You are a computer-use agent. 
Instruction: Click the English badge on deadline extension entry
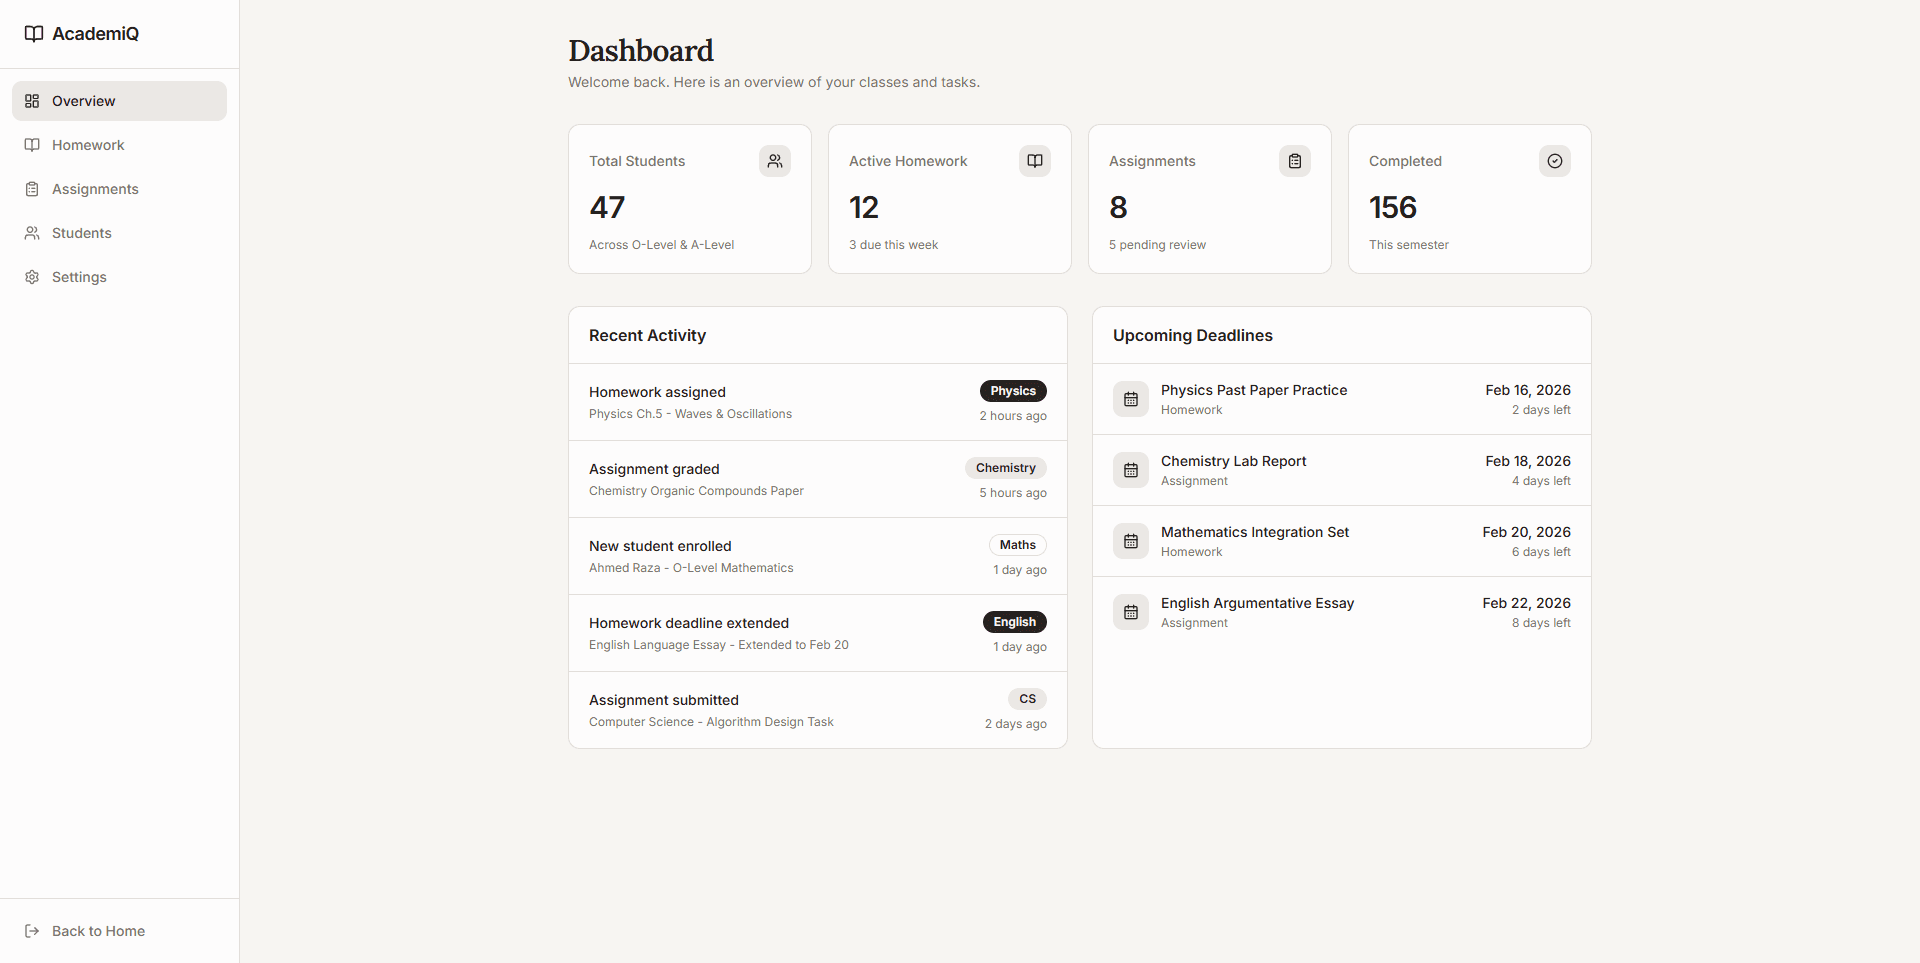[1014, 622]
